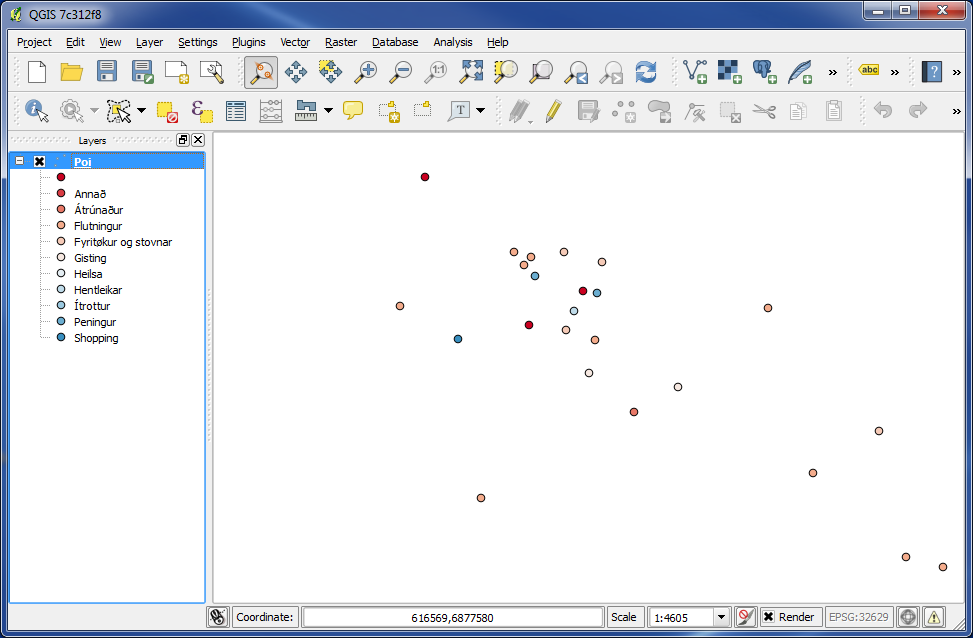Select the Touch zoom and pan tool
This screenshot has width=973, height=638.
(x=261, y=72)
